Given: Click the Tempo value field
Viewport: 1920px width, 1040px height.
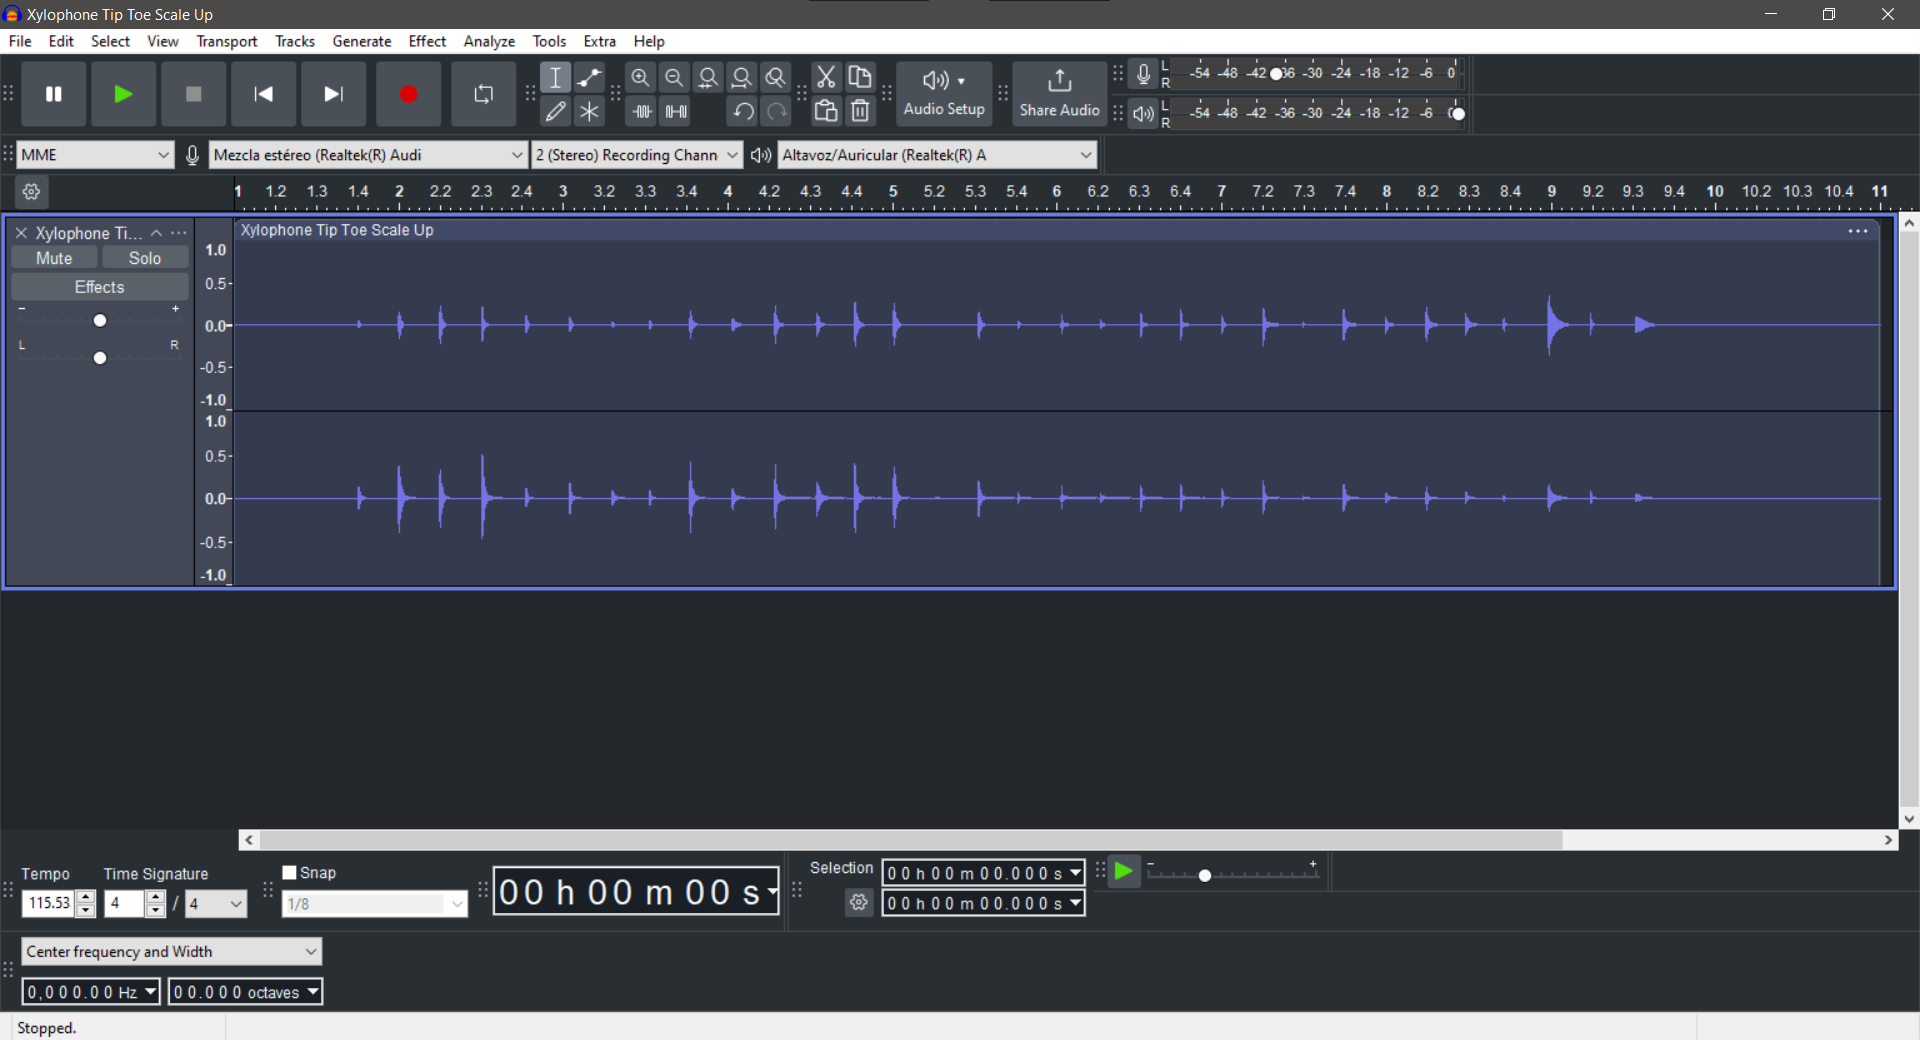Looking at the screenshot, I should (x=49, y=904).
